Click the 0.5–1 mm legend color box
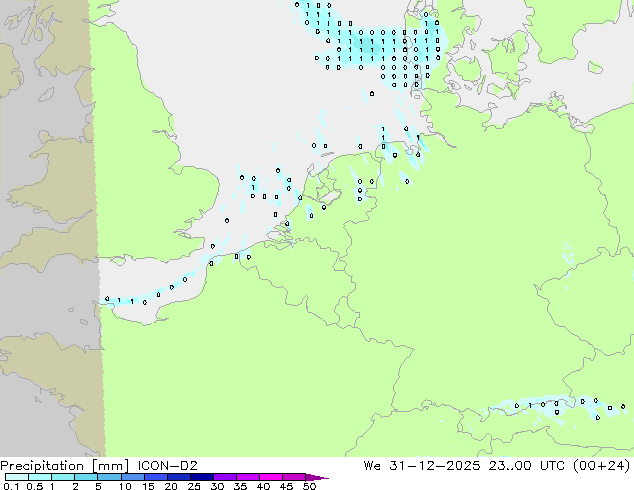Screen dimensions: 634x490 pos(40,477)
